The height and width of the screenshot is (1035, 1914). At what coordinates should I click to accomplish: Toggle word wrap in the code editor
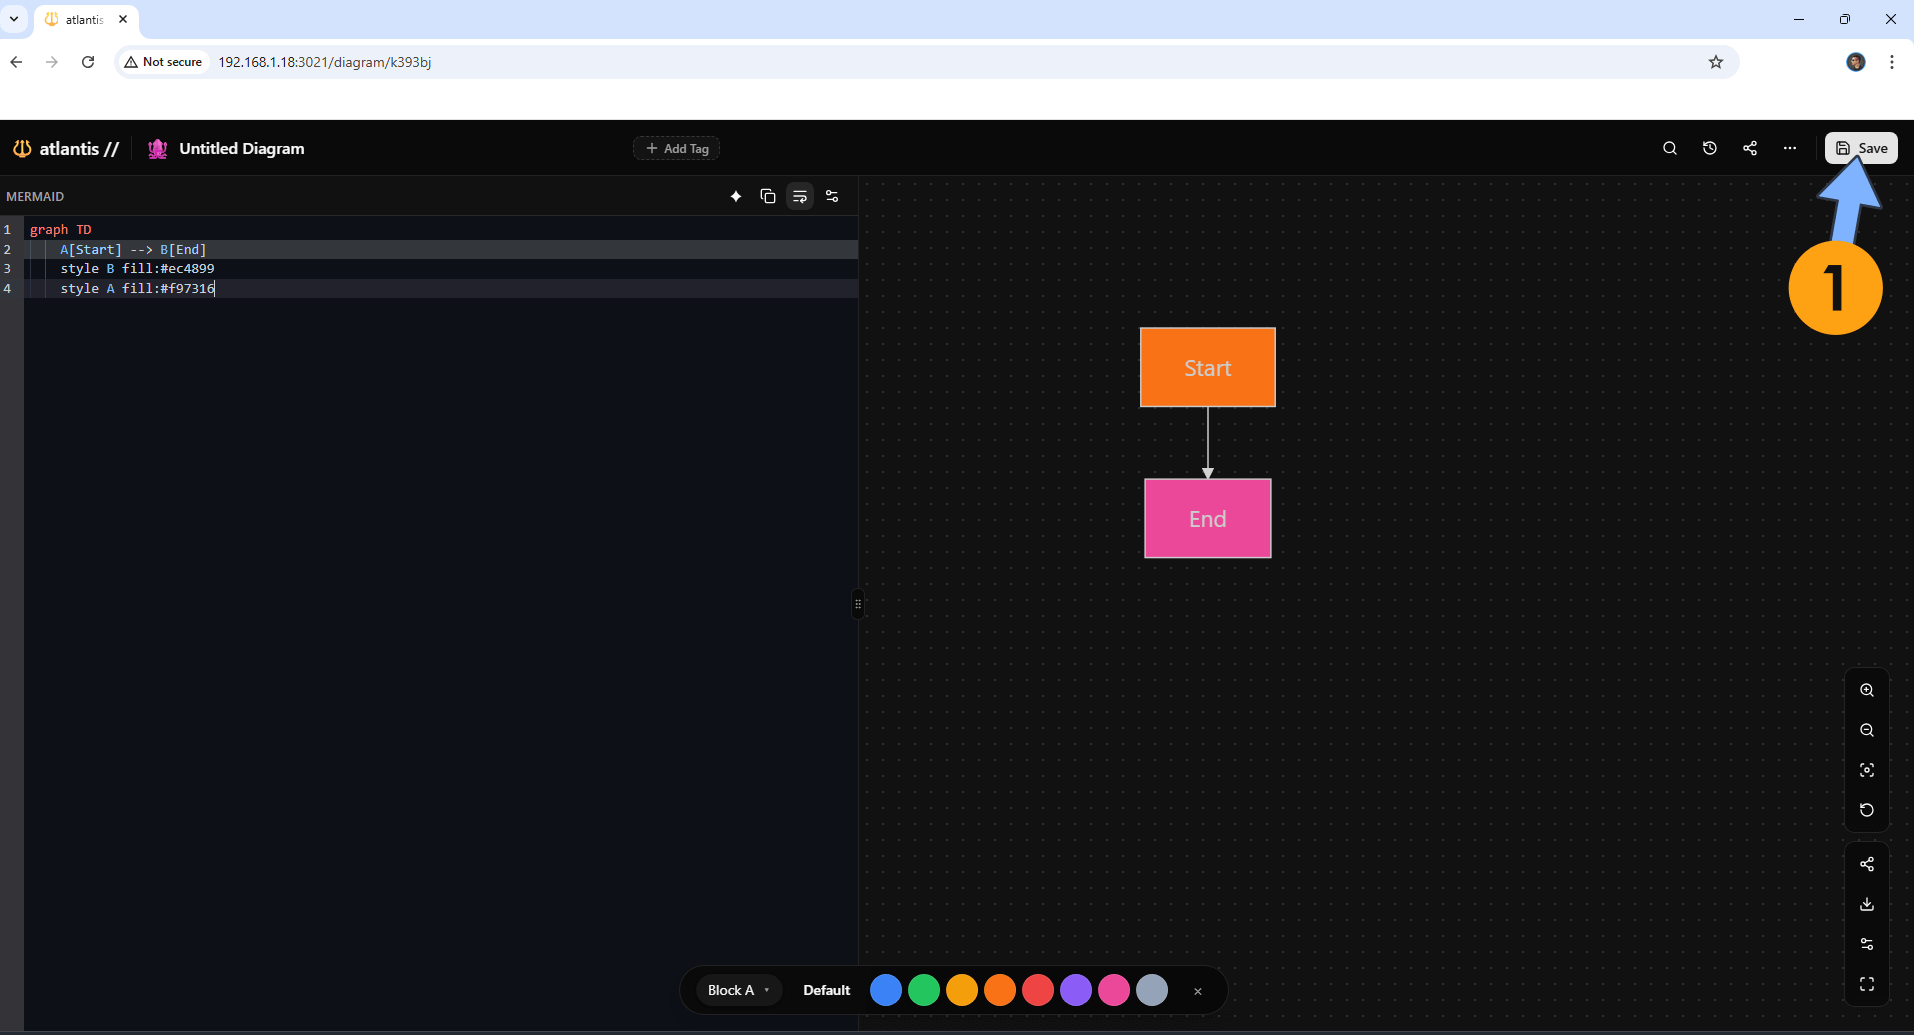[800, 196]
